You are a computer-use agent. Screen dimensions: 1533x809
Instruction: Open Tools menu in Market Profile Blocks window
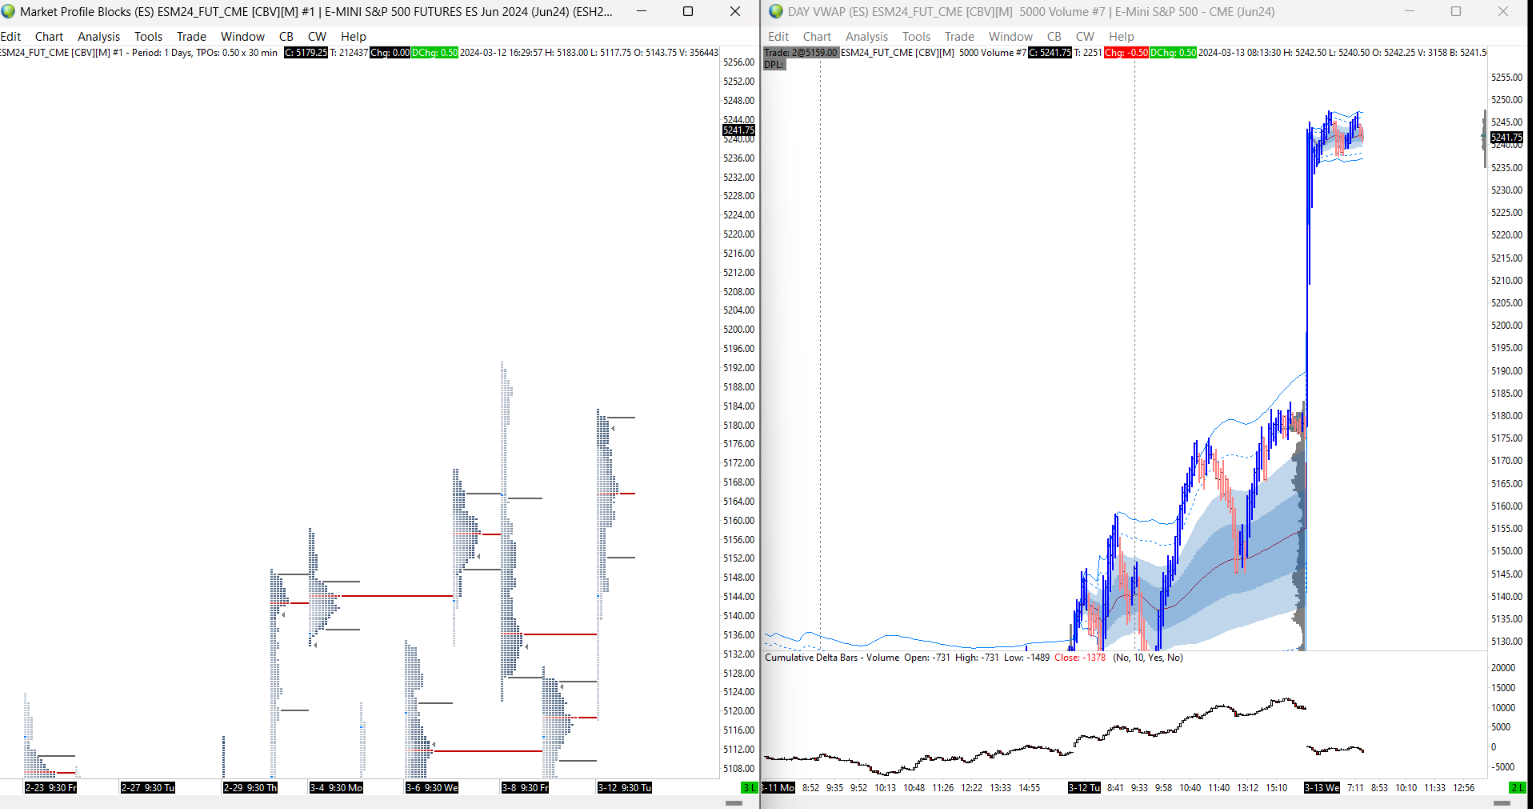tap(148, 37)
